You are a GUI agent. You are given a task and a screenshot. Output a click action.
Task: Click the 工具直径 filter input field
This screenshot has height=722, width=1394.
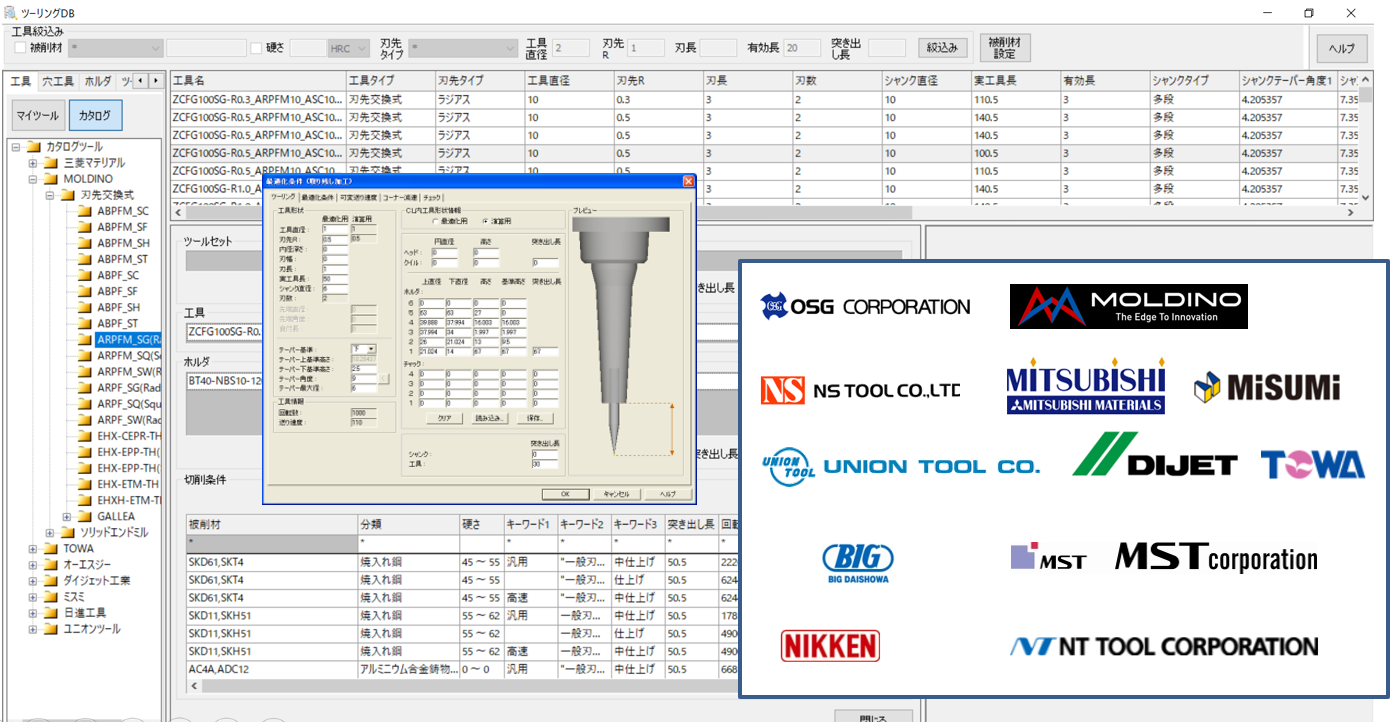tap(571, 48)
